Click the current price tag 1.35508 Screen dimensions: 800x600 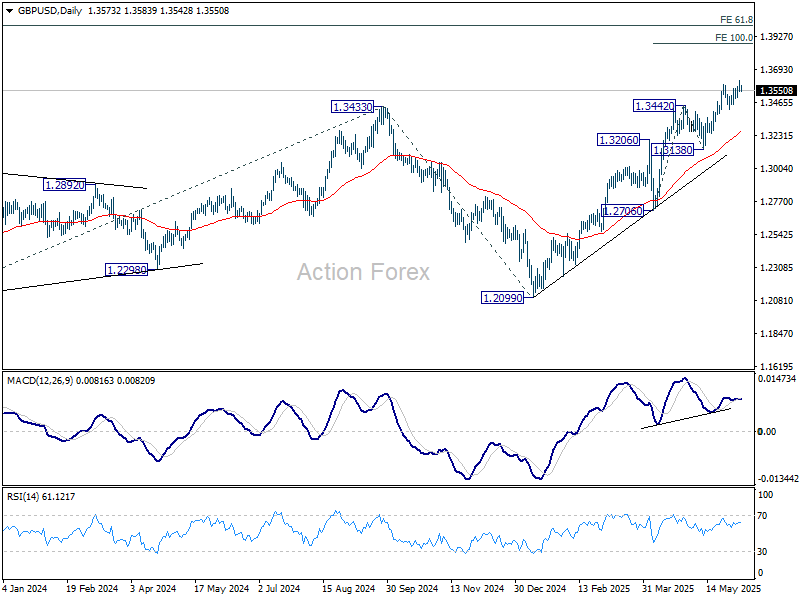(776, 91)
